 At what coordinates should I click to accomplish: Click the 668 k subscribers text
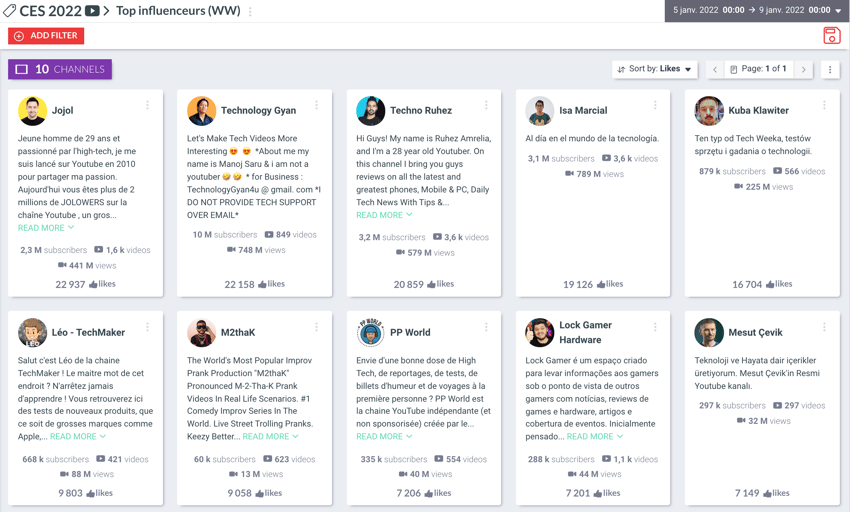tap(55, 459)
